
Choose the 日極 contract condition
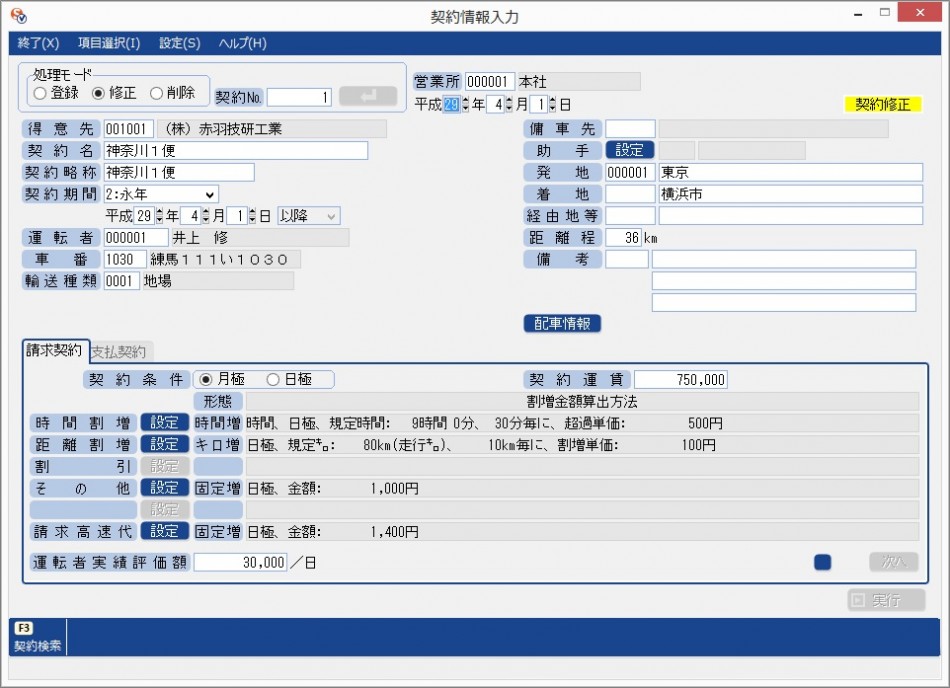click(x=273, y=380)
